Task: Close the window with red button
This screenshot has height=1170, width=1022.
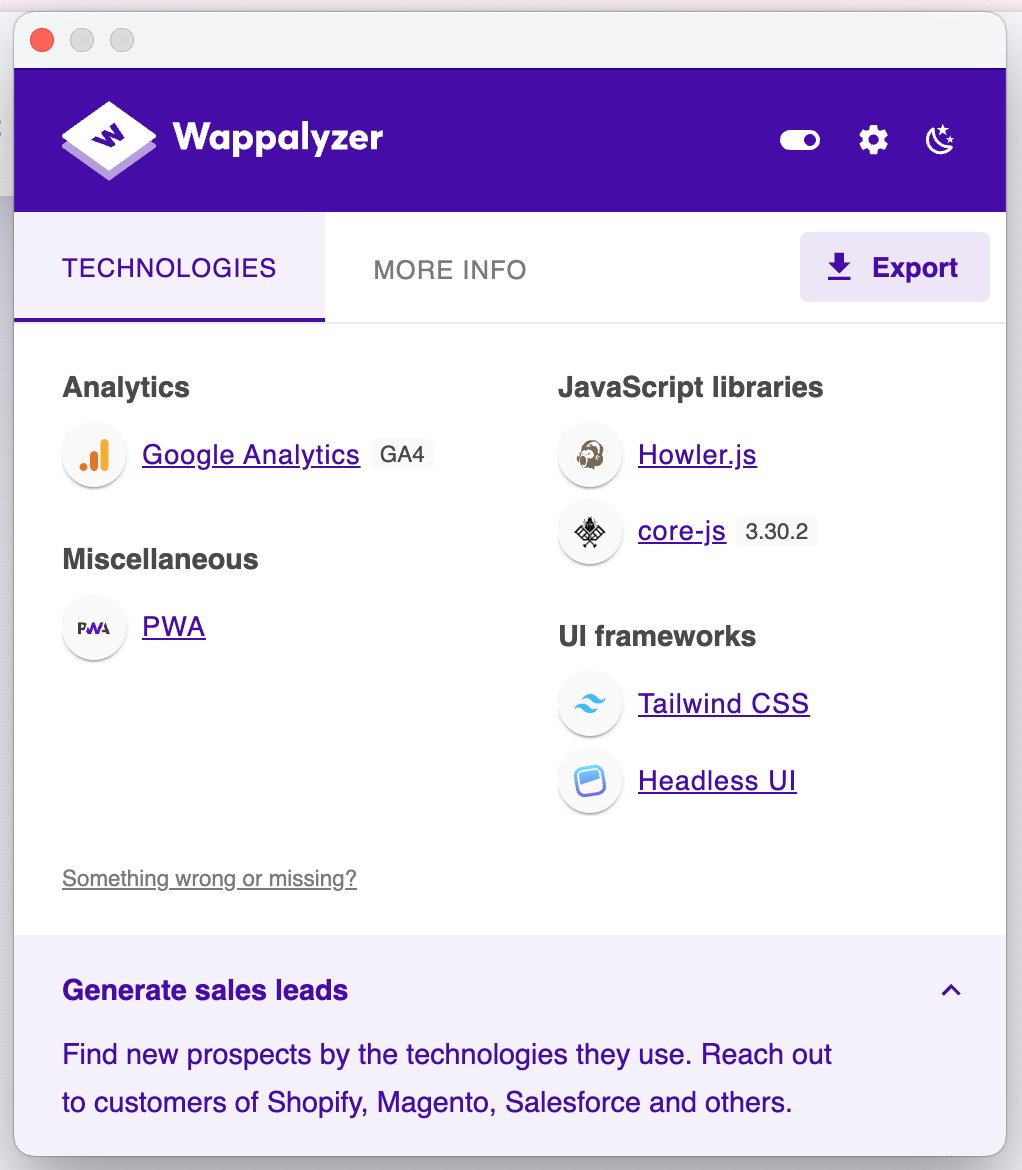Action: pos(42,40)
